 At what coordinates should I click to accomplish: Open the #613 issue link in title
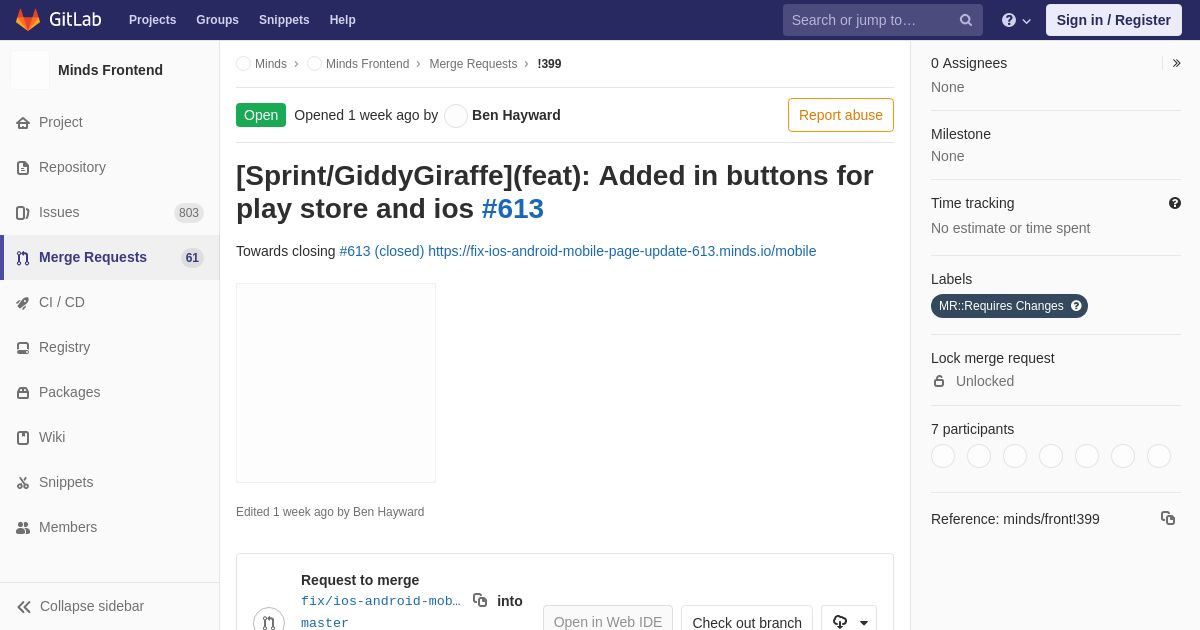point(513,209)
